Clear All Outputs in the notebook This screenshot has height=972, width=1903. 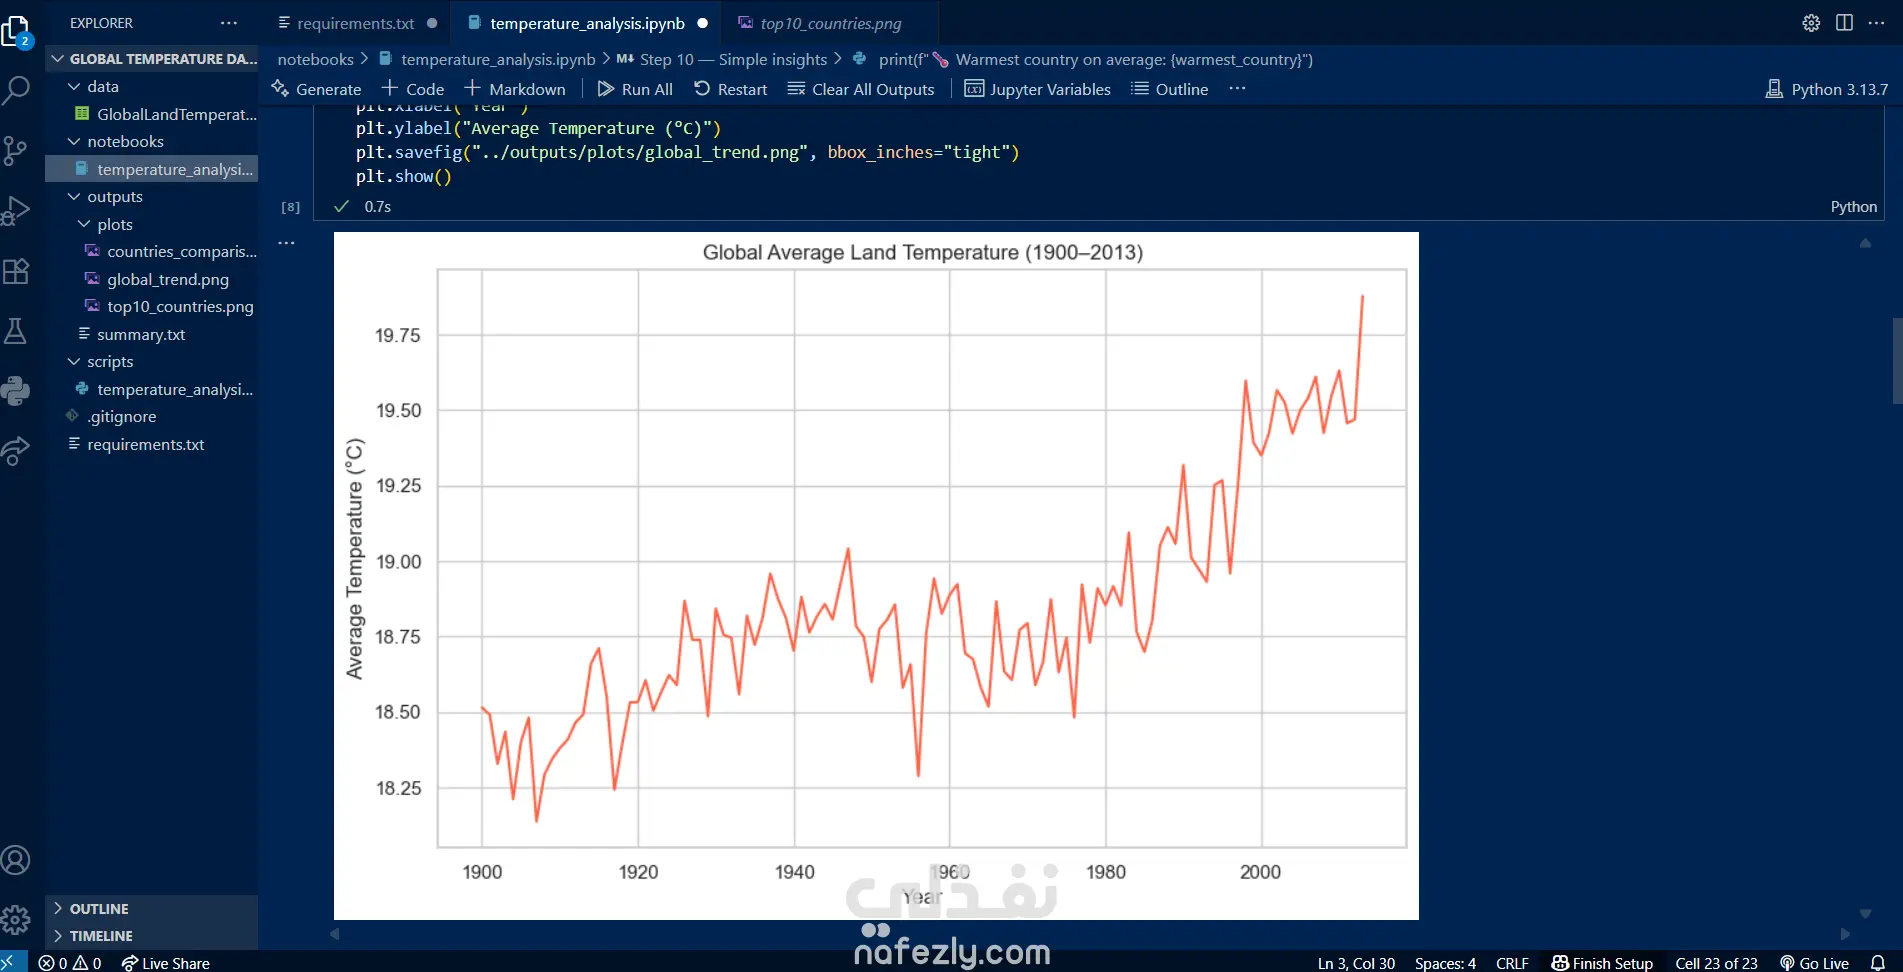861,89
